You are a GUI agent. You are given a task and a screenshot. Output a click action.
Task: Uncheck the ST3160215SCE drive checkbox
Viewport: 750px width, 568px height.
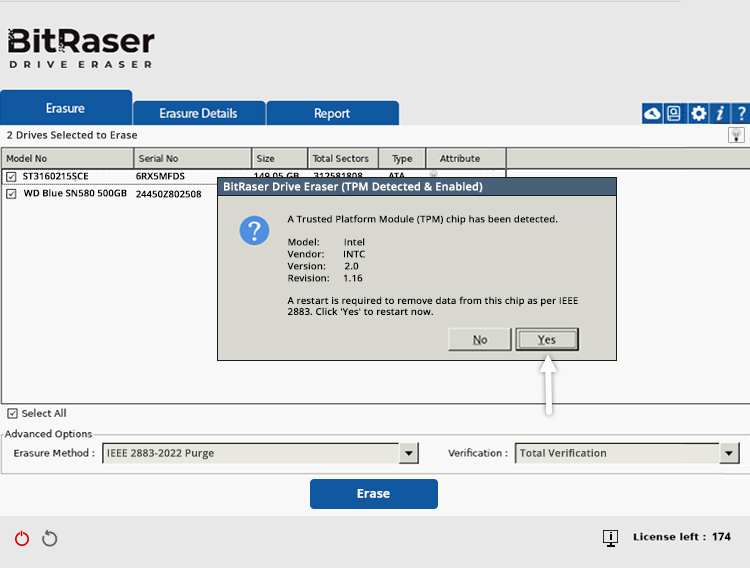[x=11, y=177]
